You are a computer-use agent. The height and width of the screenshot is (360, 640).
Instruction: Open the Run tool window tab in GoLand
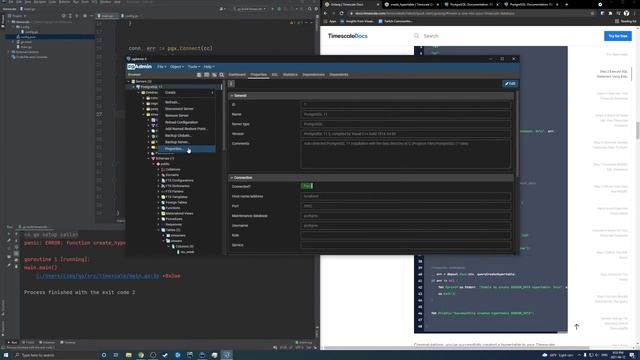(12, 342)
